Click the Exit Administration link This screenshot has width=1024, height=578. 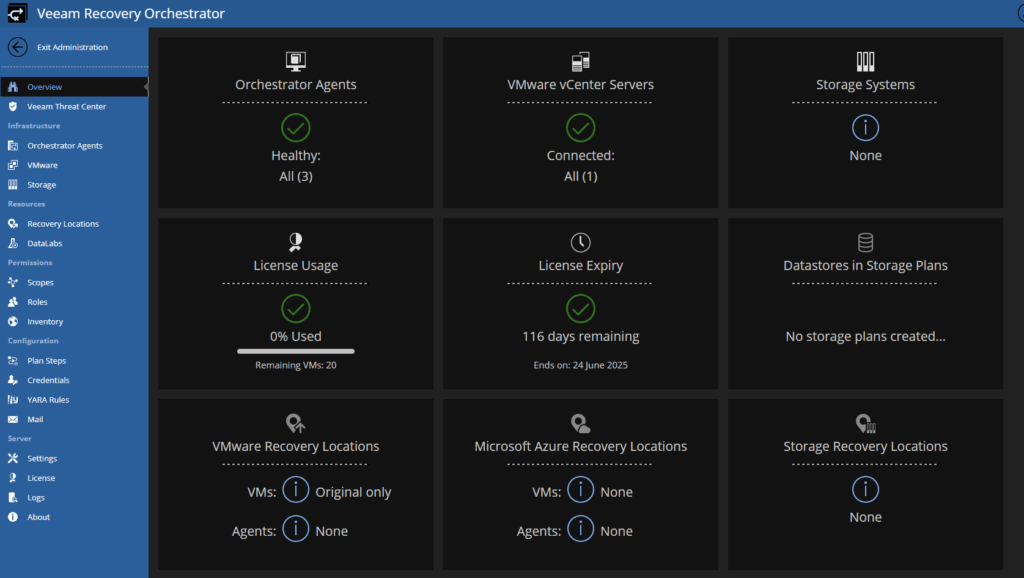72,47
